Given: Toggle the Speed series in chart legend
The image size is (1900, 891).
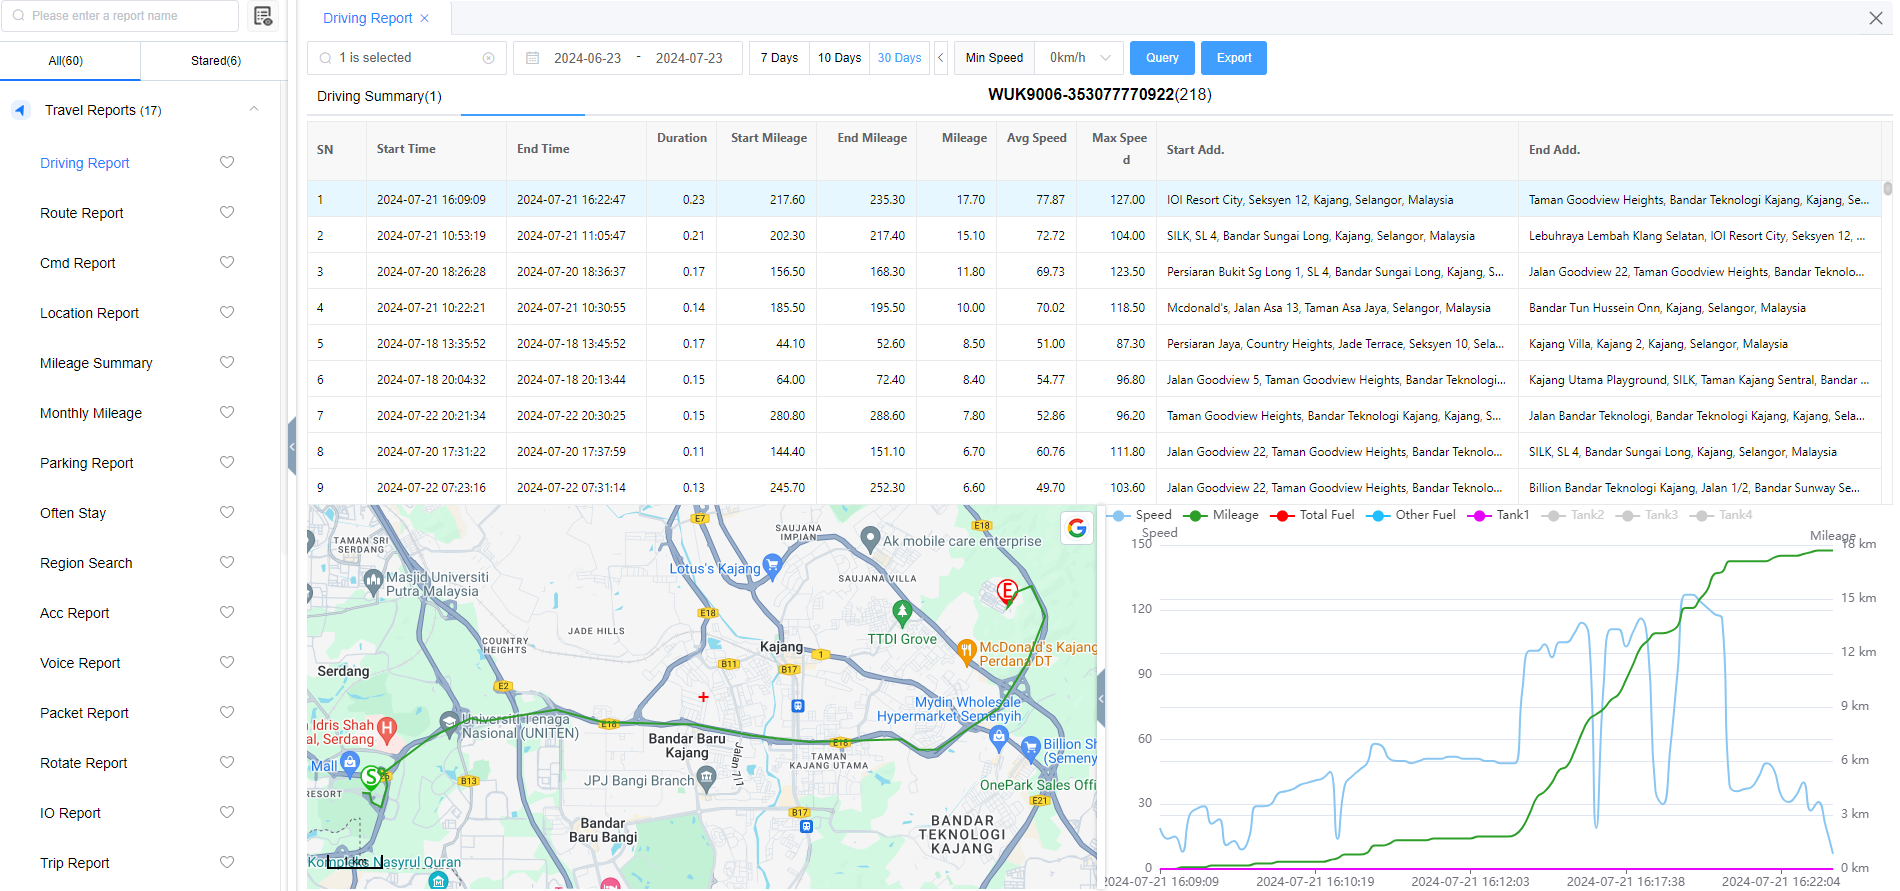Looking at the screenshot, I should click(1141, 515).
